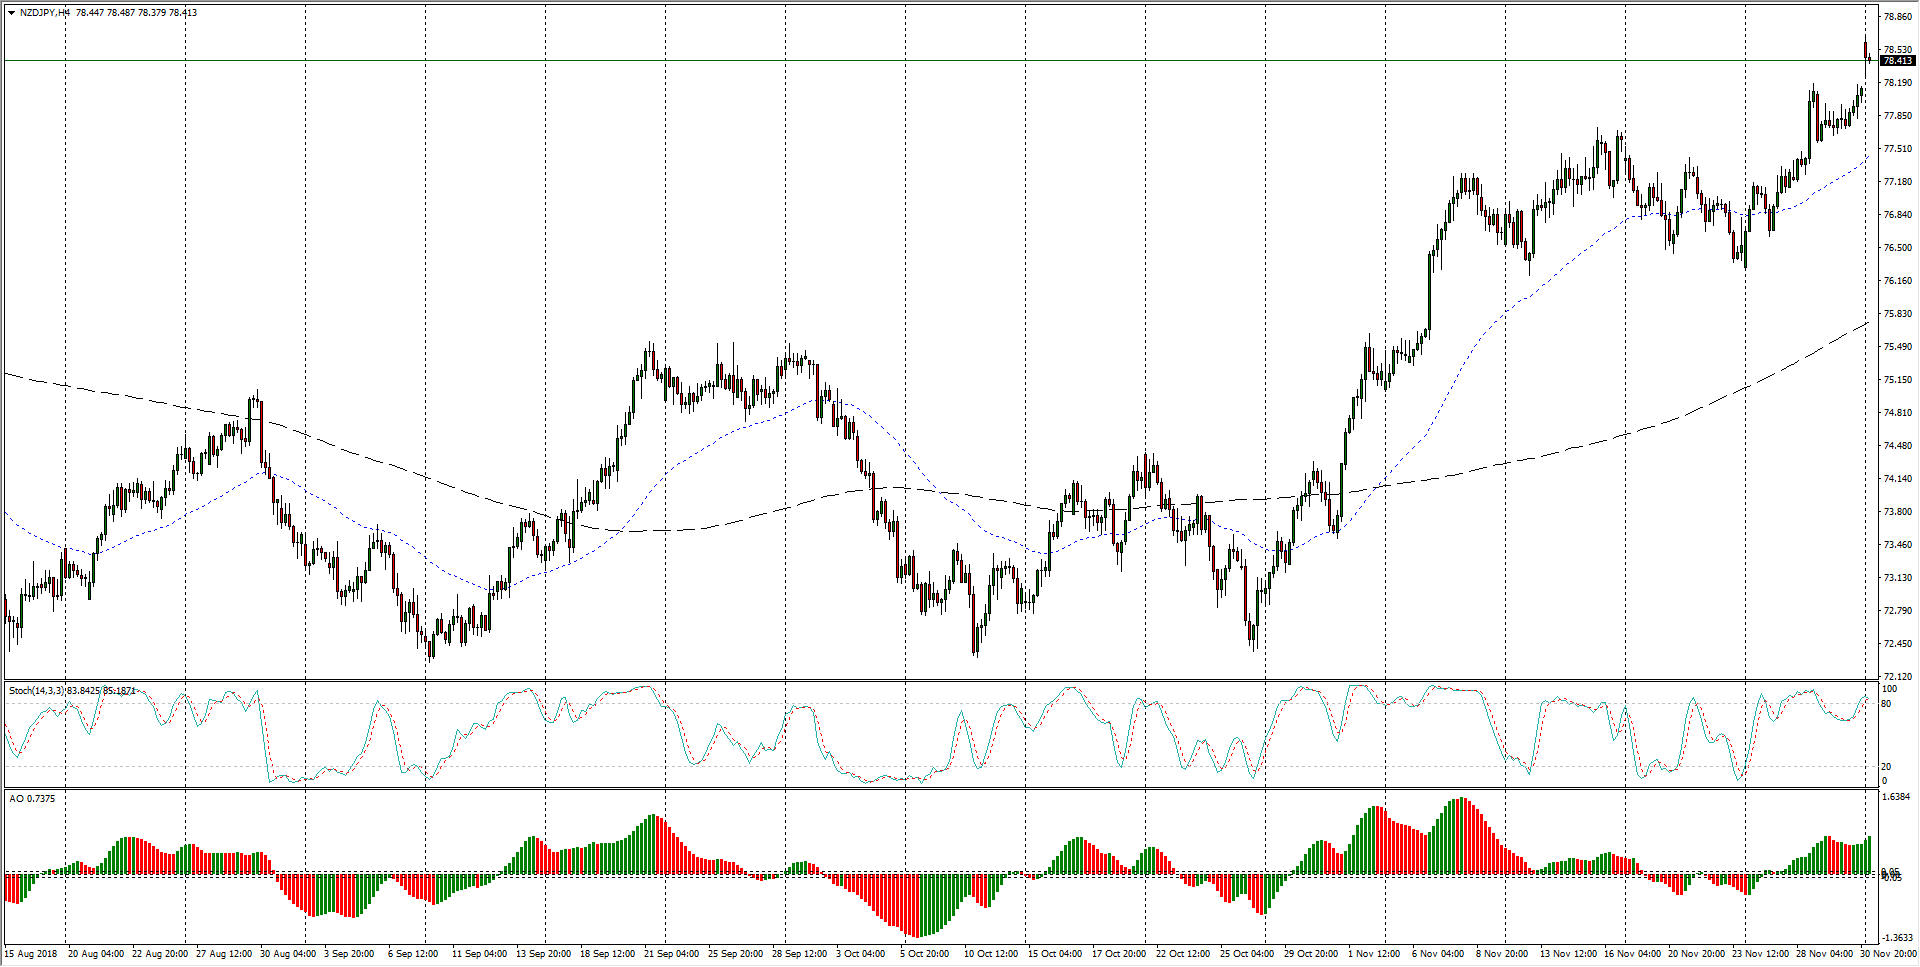Click the 21 Sep 04:00 time label
The height and width of the screenshot is (967, 1920).
(x=671, y=954)
